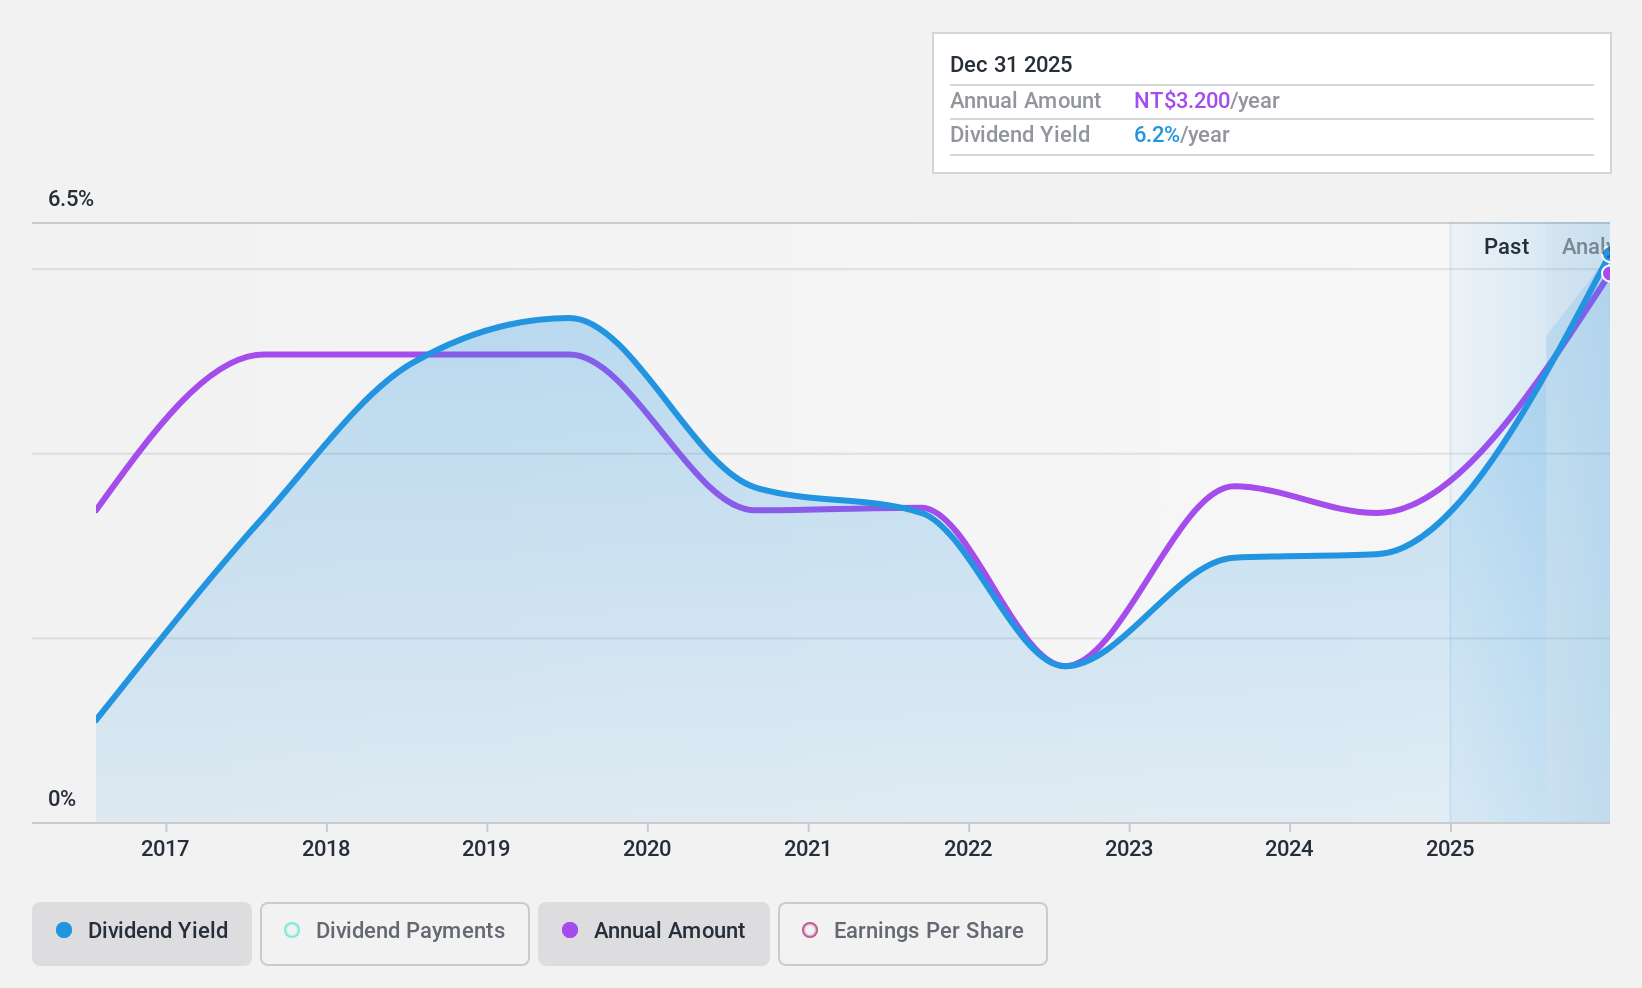1642x988 pixels.
Task: Click the 2023 x-axis label
Action: click(1129, 849)
